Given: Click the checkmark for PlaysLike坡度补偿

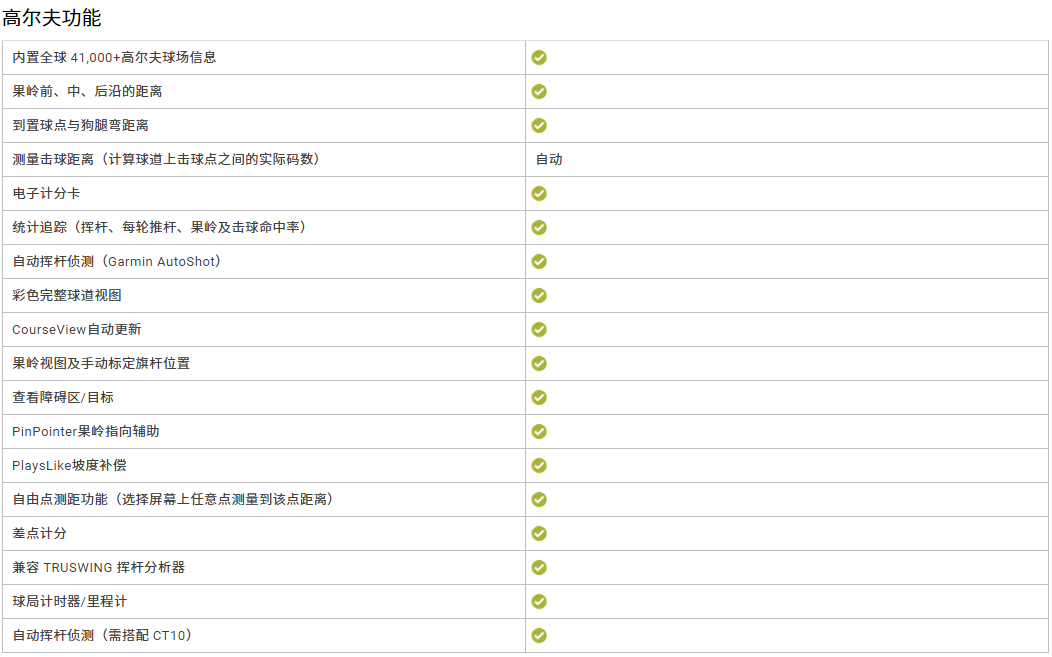Looking at the screenshot, I should tap(539, 466).
